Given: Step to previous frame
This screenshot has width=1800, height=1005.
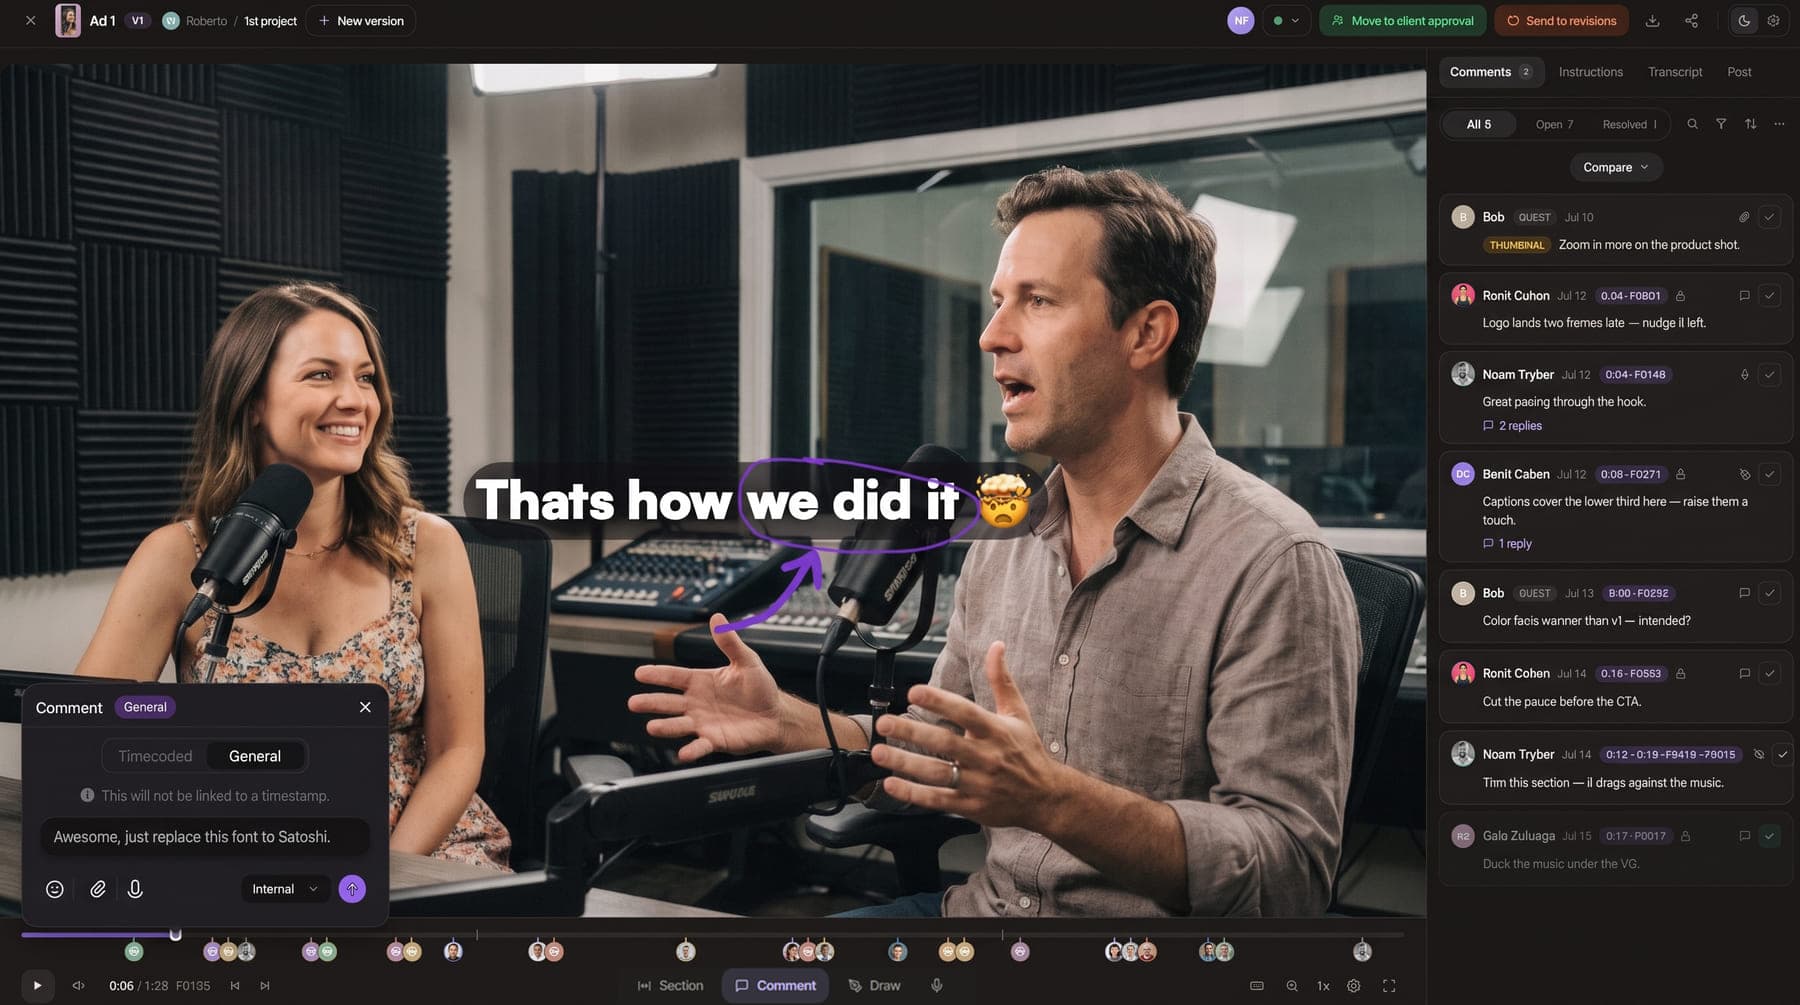Looking at the screenshot, I should tap(235, 986).
